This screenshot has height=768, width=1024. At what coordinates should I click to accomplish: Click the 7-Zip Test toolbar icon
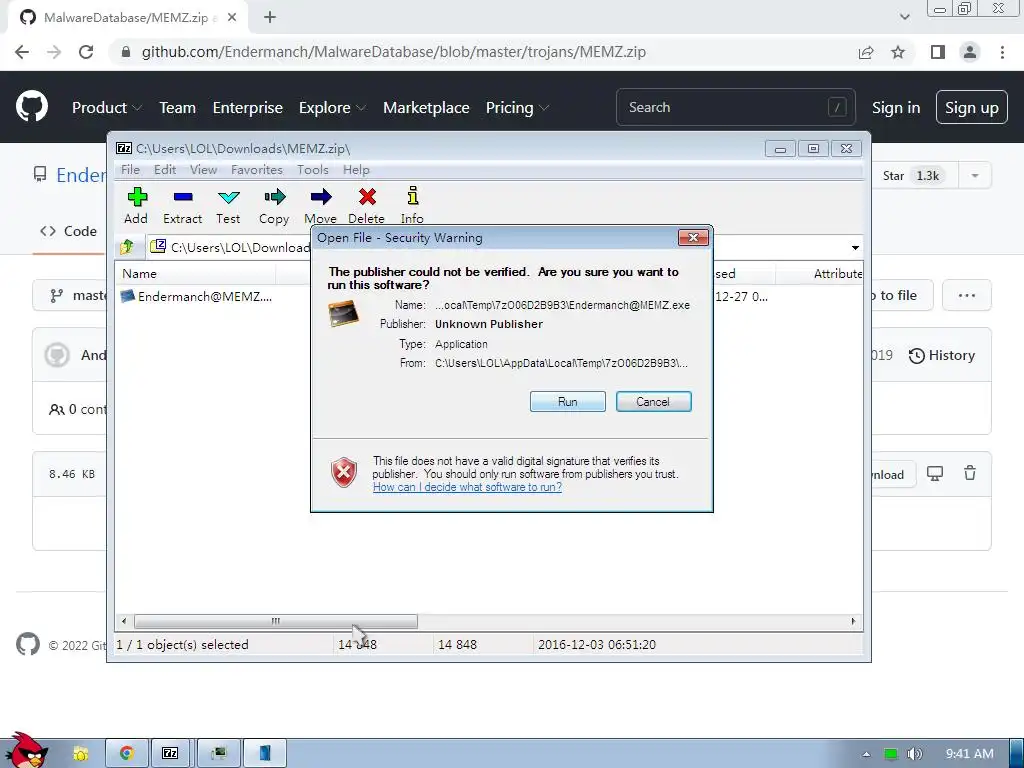pyautogui.click(x=229, y=206)
